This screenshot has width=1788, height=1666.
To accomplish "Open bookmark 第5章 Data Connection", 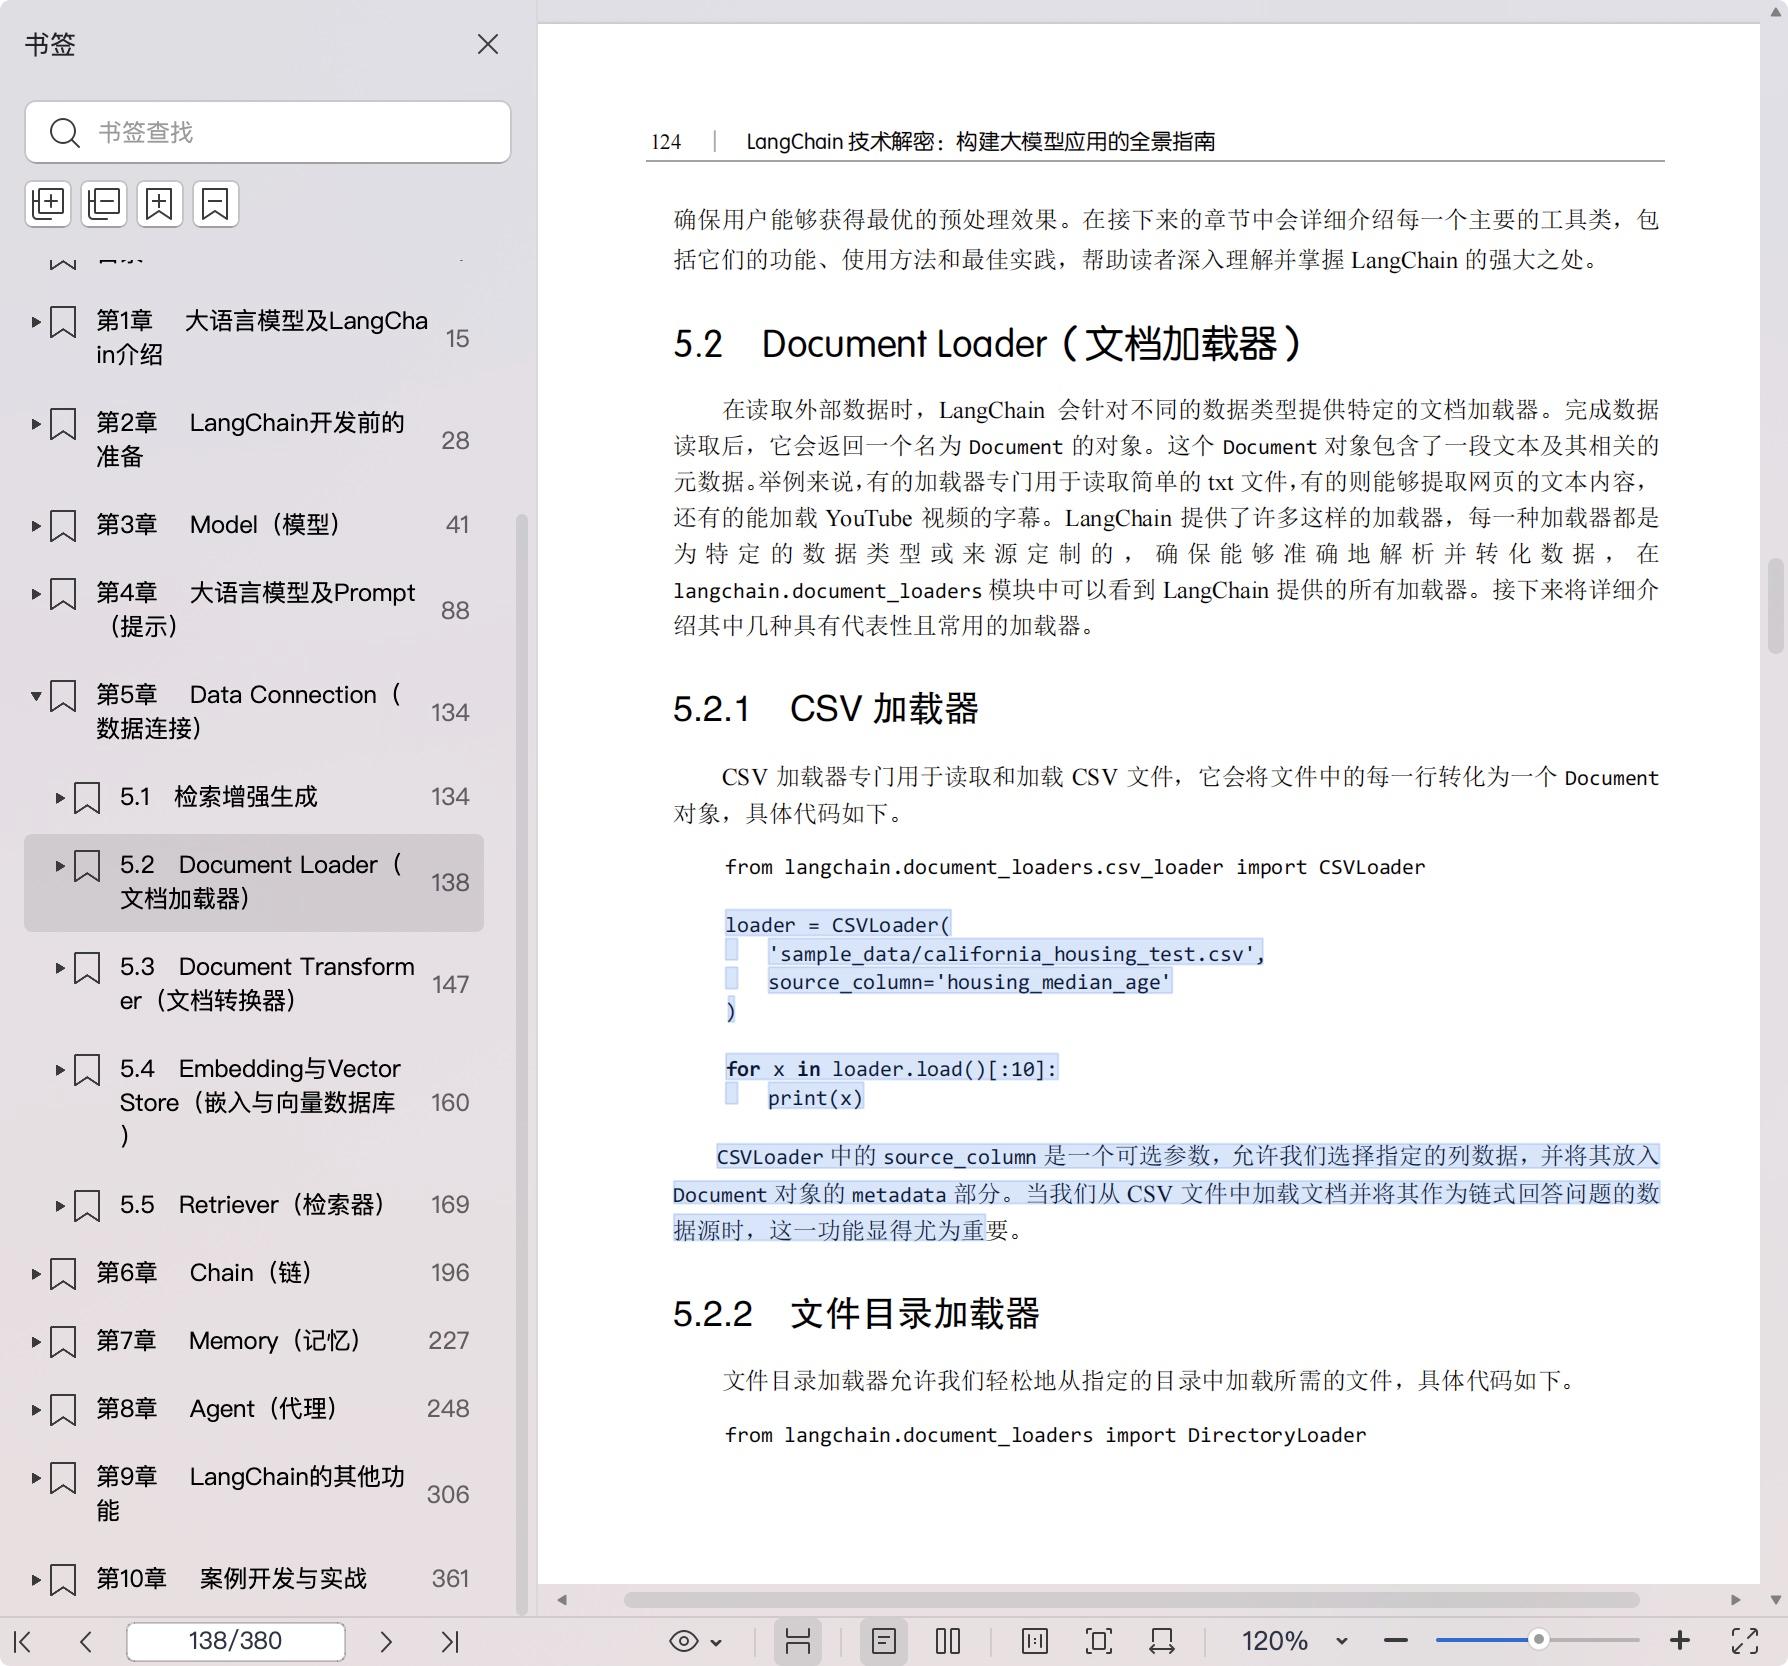I will pyautogui.click(x=249, y=711).
